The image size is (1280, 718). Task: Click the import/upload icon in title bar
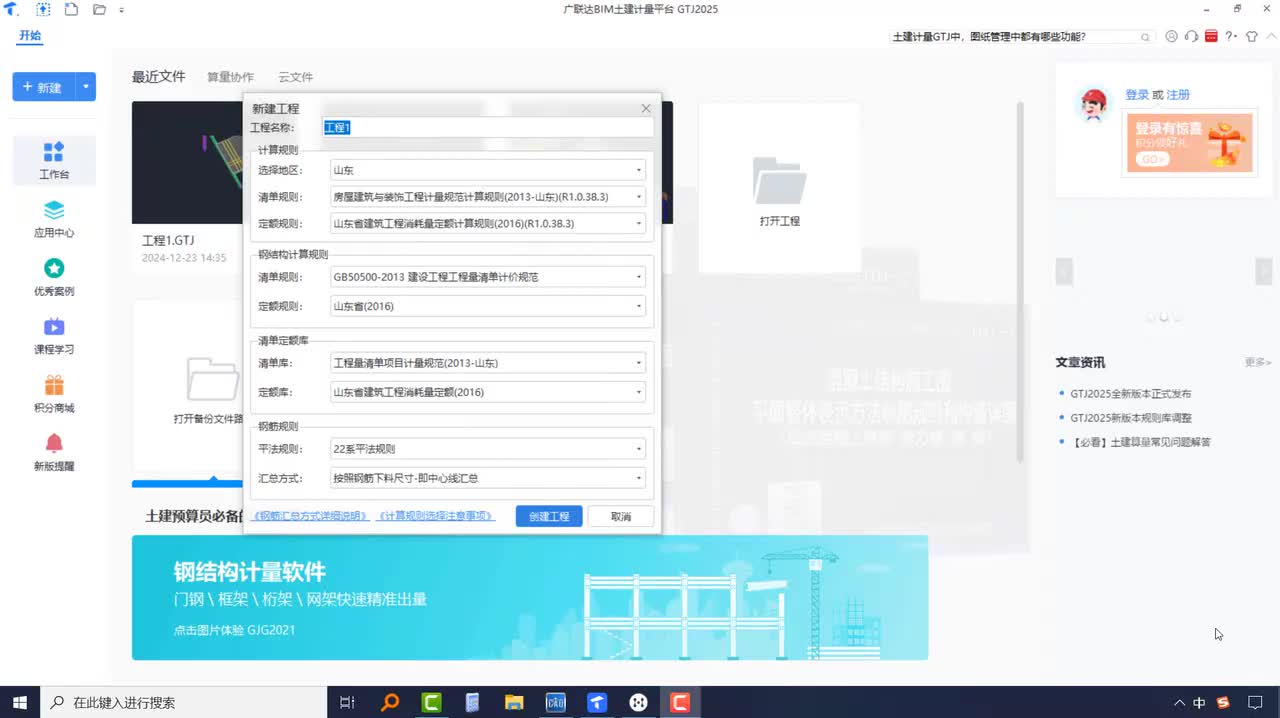[43, 9]
